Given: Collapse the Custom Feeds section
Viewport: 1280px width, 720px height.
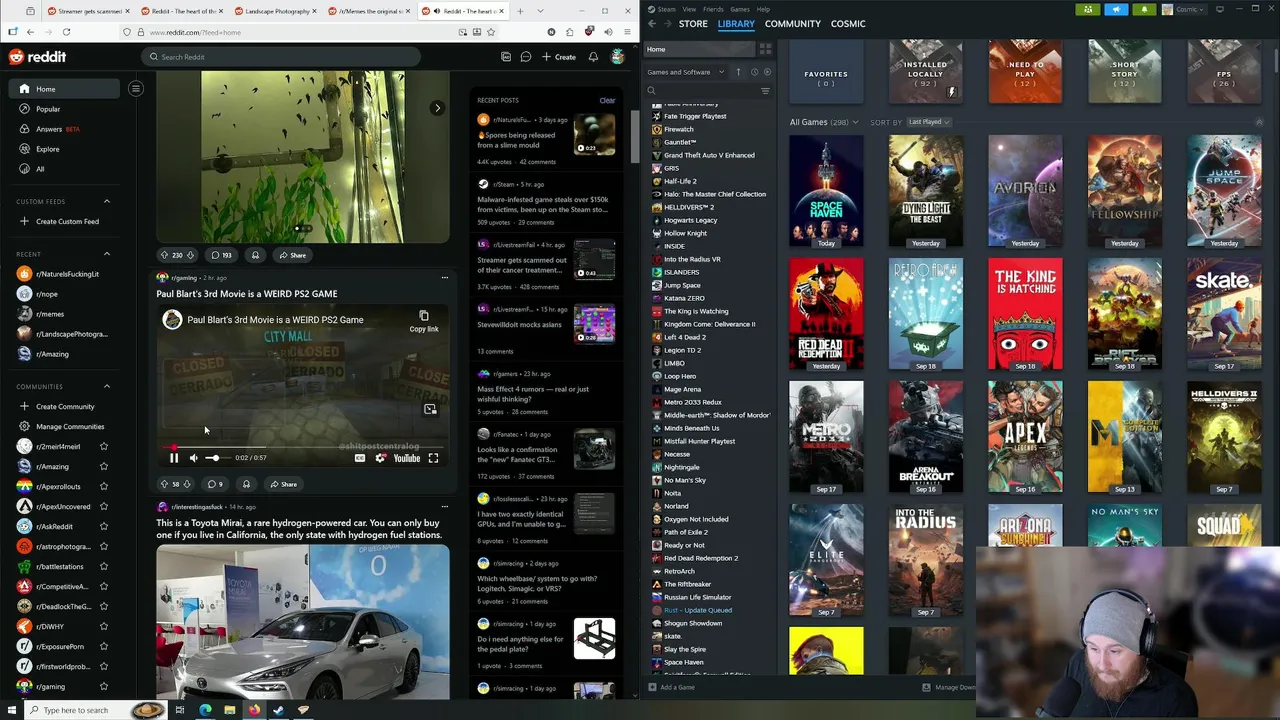Looking at the screenshot, I should click(107, 201).
